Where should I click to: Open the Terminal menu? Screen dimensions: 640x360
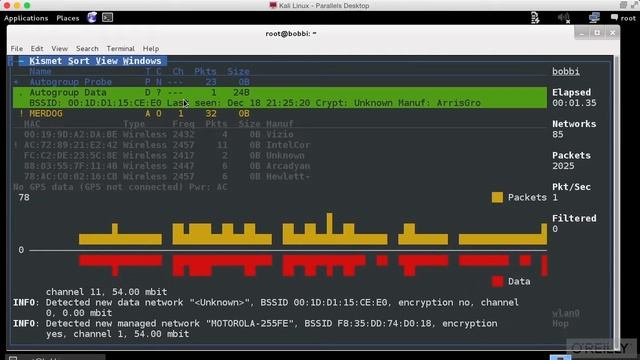120,49
